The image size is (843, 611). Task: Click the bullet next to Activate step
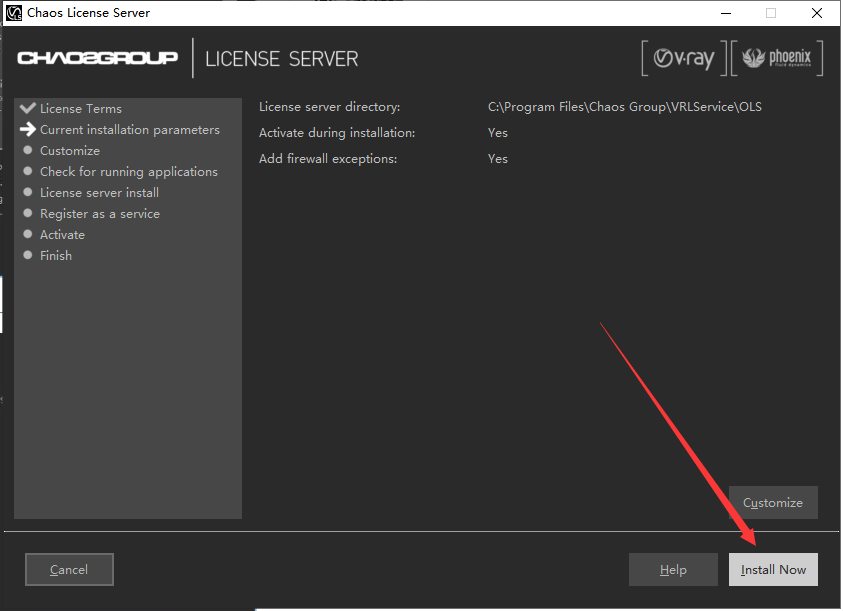(x=28, y=235)
